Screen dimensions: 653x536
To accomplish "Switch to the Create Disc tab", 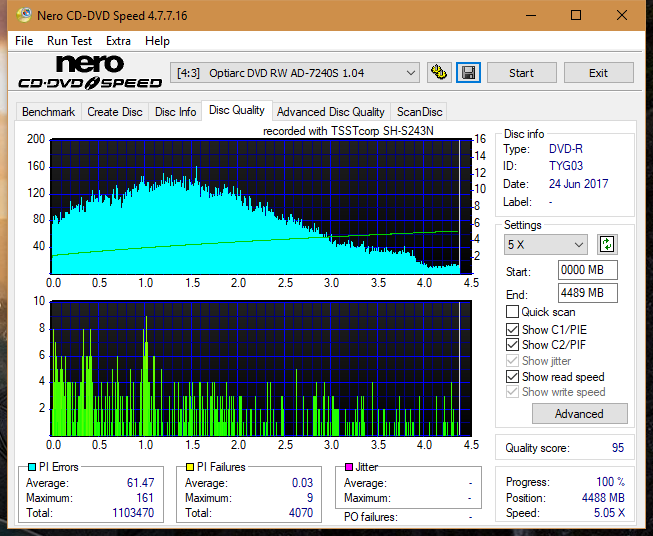I will (x=115, y=112).
